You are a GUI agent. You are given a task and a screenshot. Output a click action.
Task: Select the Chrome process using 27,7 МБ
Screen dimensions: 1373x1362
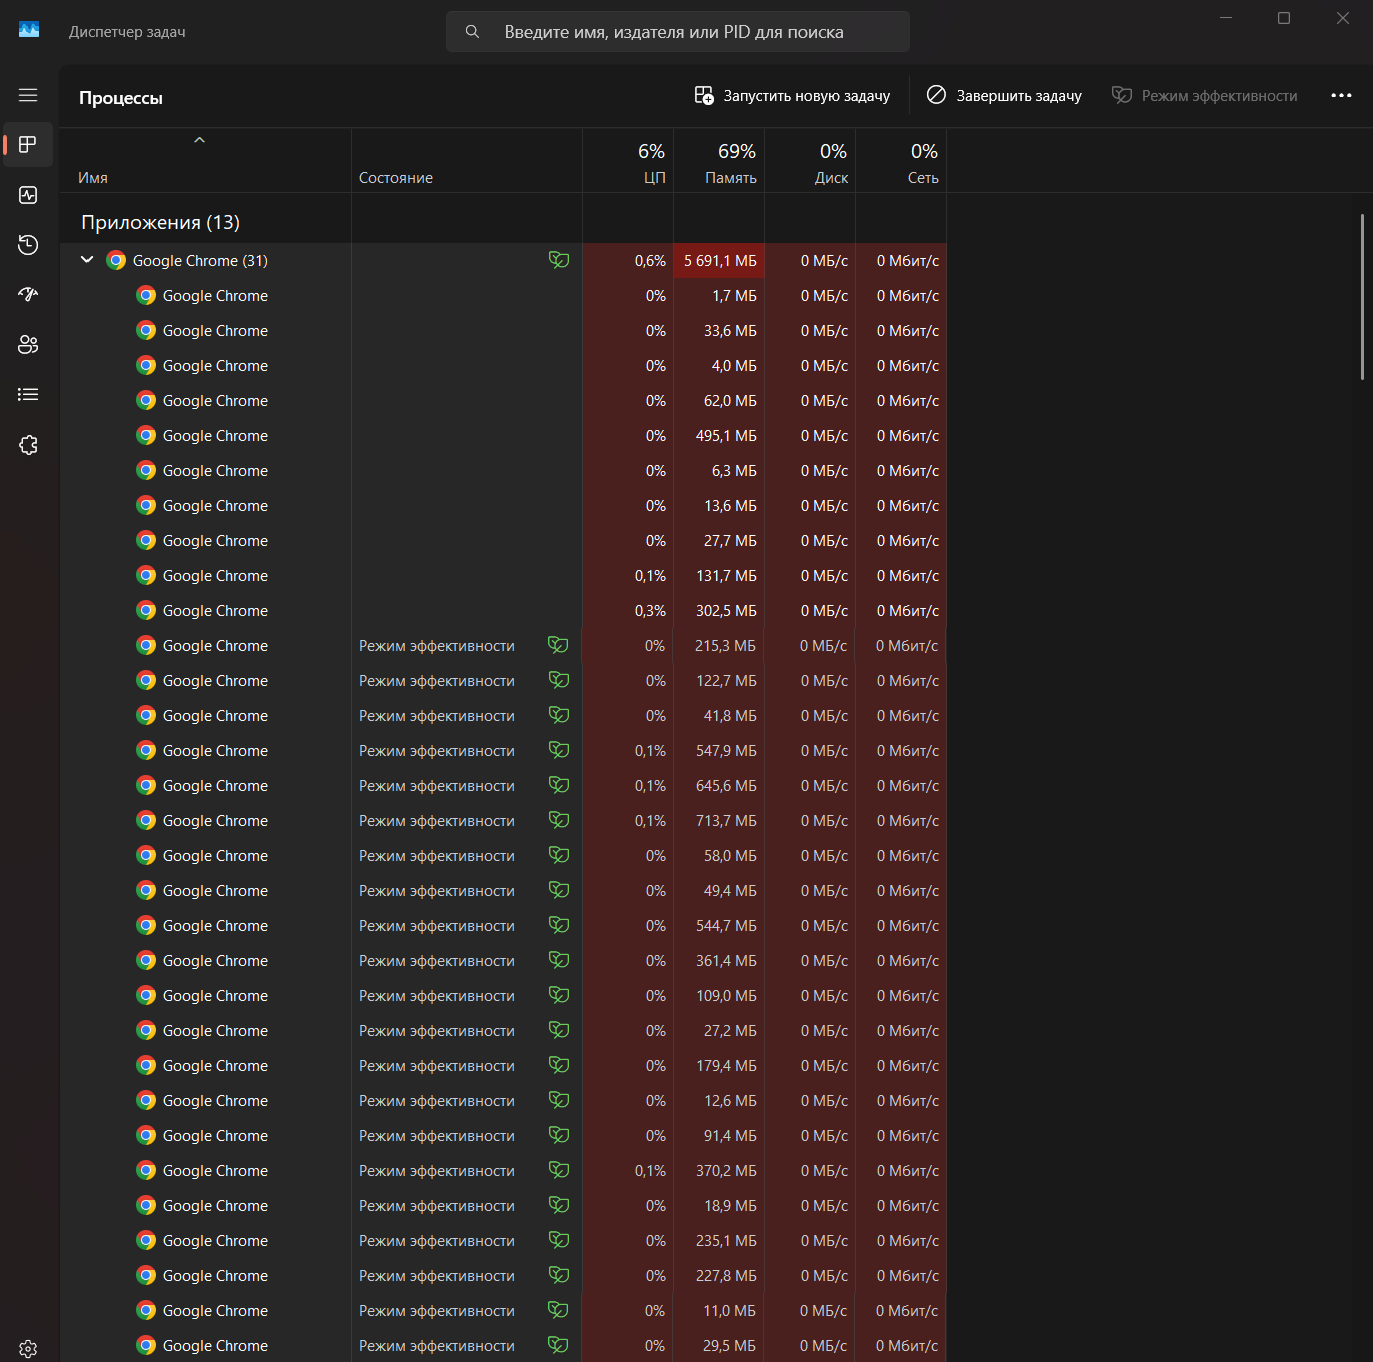tap(504, 541)
